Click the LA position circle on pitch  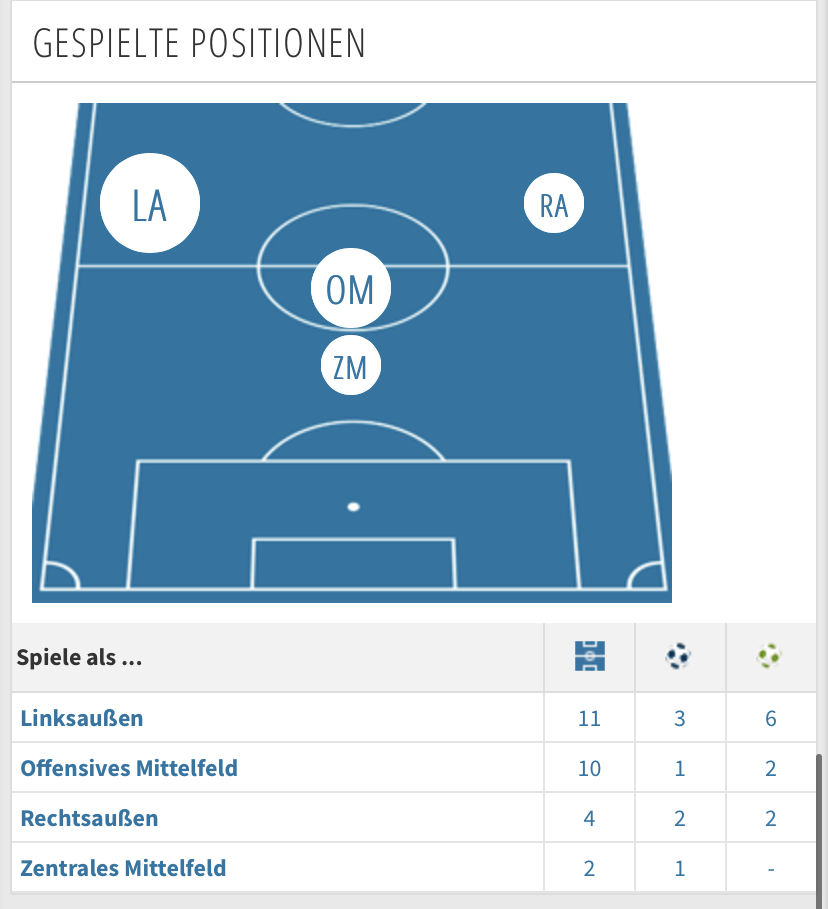click(150, 203)
